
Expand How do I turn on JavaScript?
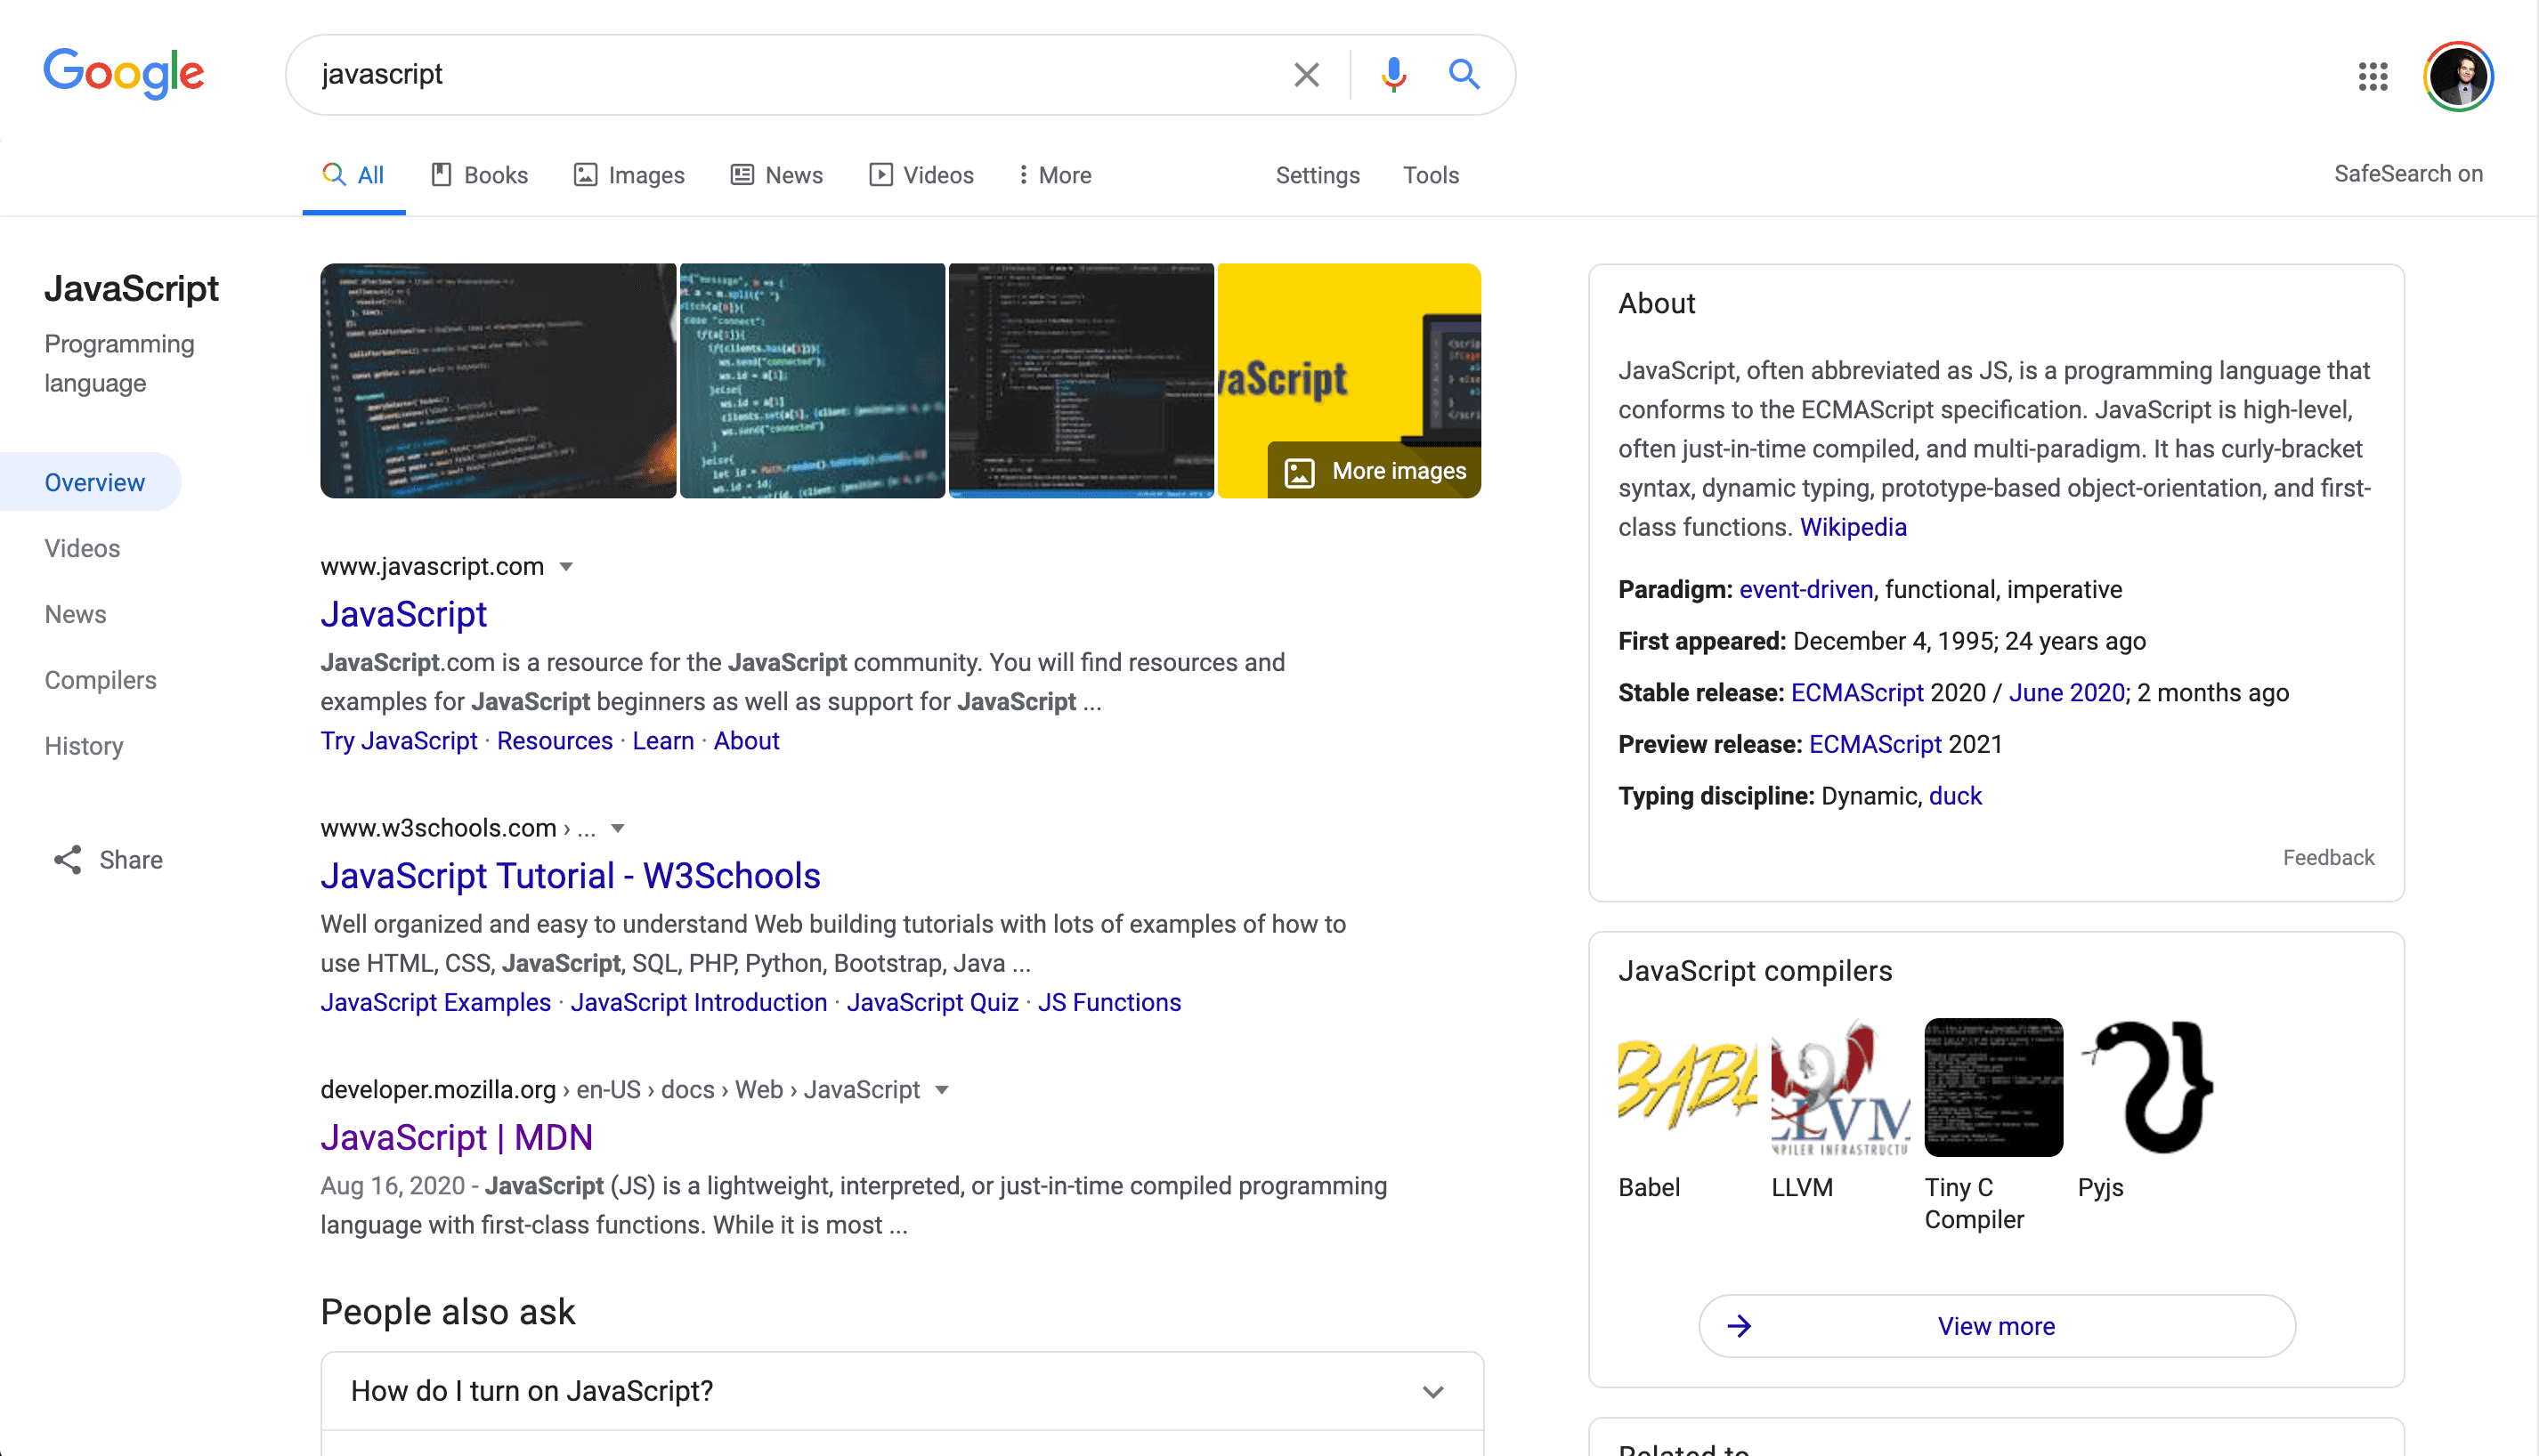tap(902, 1392)
